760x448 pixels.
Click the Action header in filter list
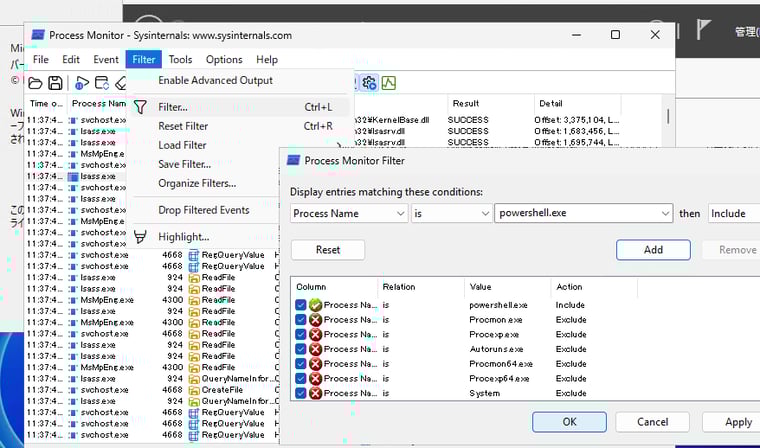click(594, 287)
